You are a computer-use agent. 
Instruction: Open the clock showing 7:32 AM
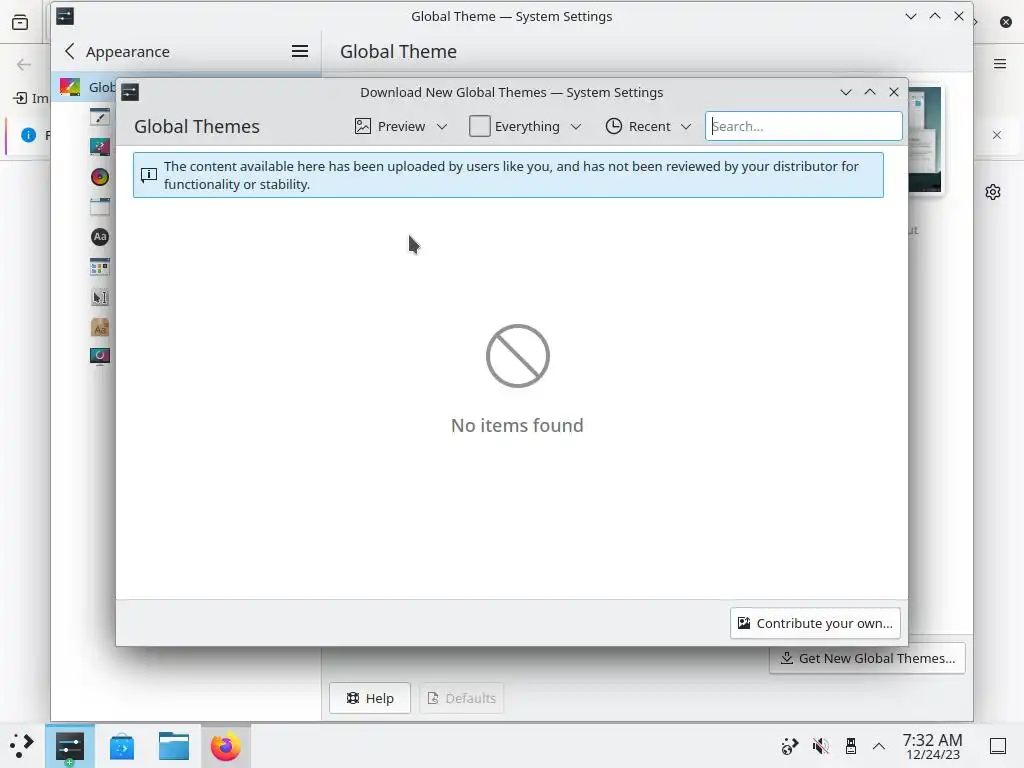coord(933,746)
